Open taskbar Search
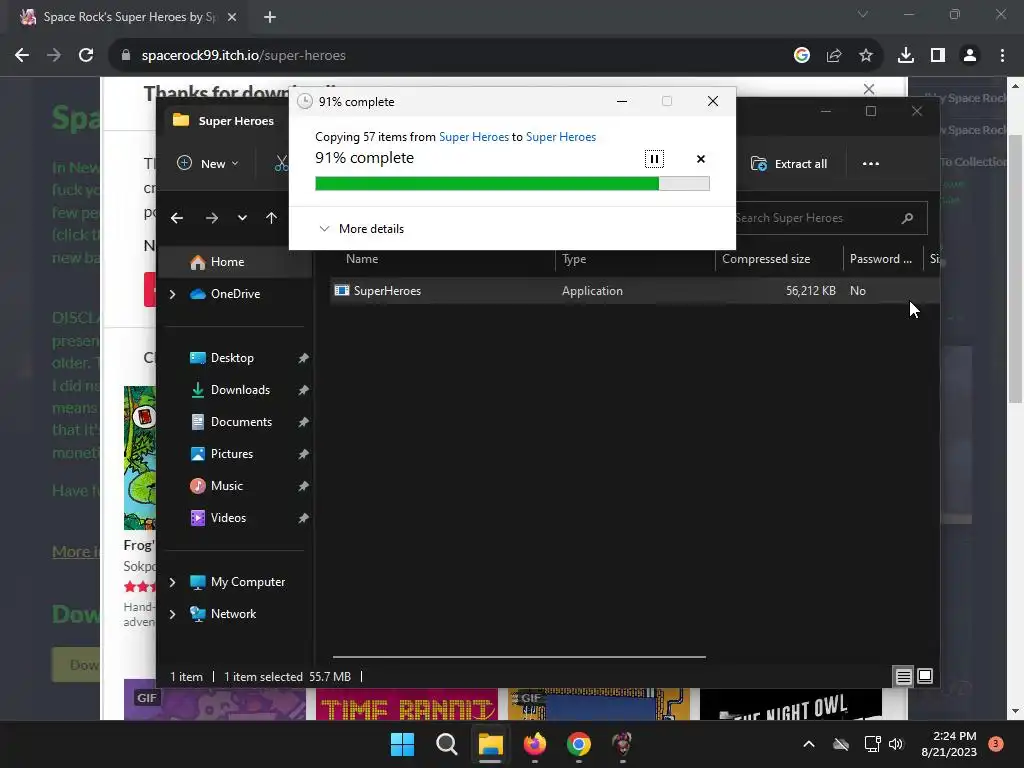The width and height of the screenshot is (1024, 768). click(447, 744)
